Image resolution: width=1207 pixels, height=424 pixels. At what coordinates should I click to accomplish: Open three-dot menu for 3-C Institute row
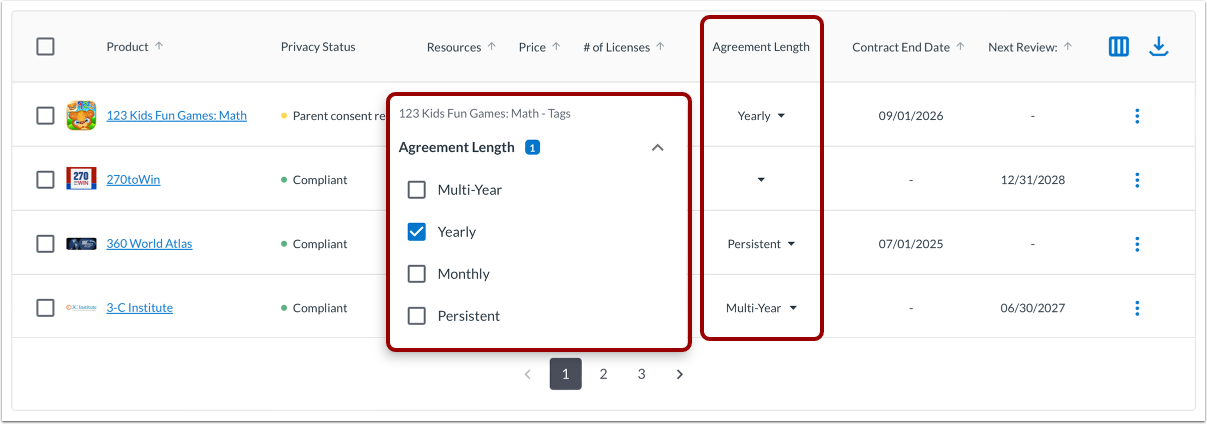pos(1137,308)
